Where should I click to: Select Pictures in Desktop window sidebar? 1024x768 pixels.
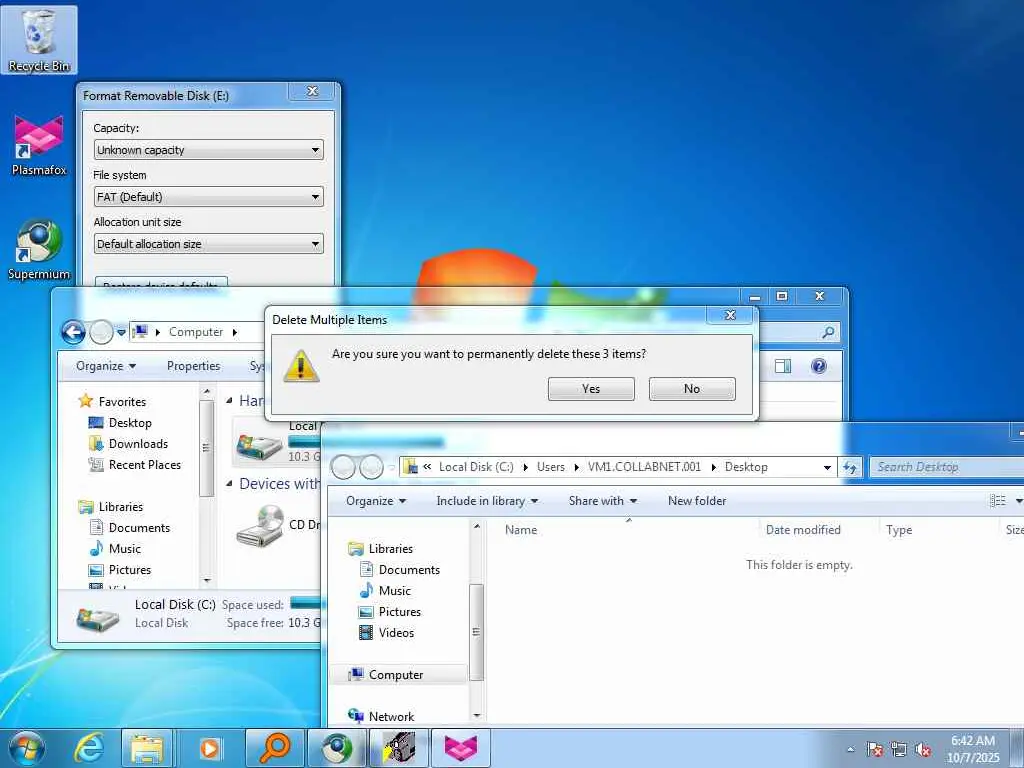399,611
